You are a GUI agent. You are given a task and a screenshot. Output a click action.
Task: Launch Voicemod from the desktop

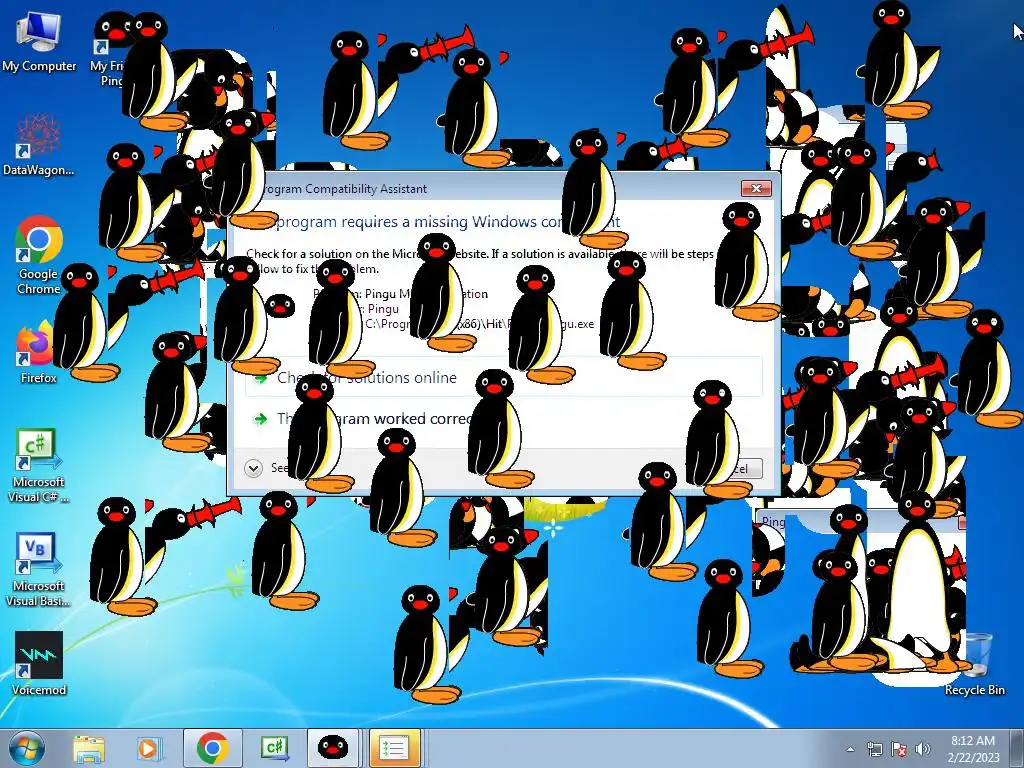(x=39, y=663)
